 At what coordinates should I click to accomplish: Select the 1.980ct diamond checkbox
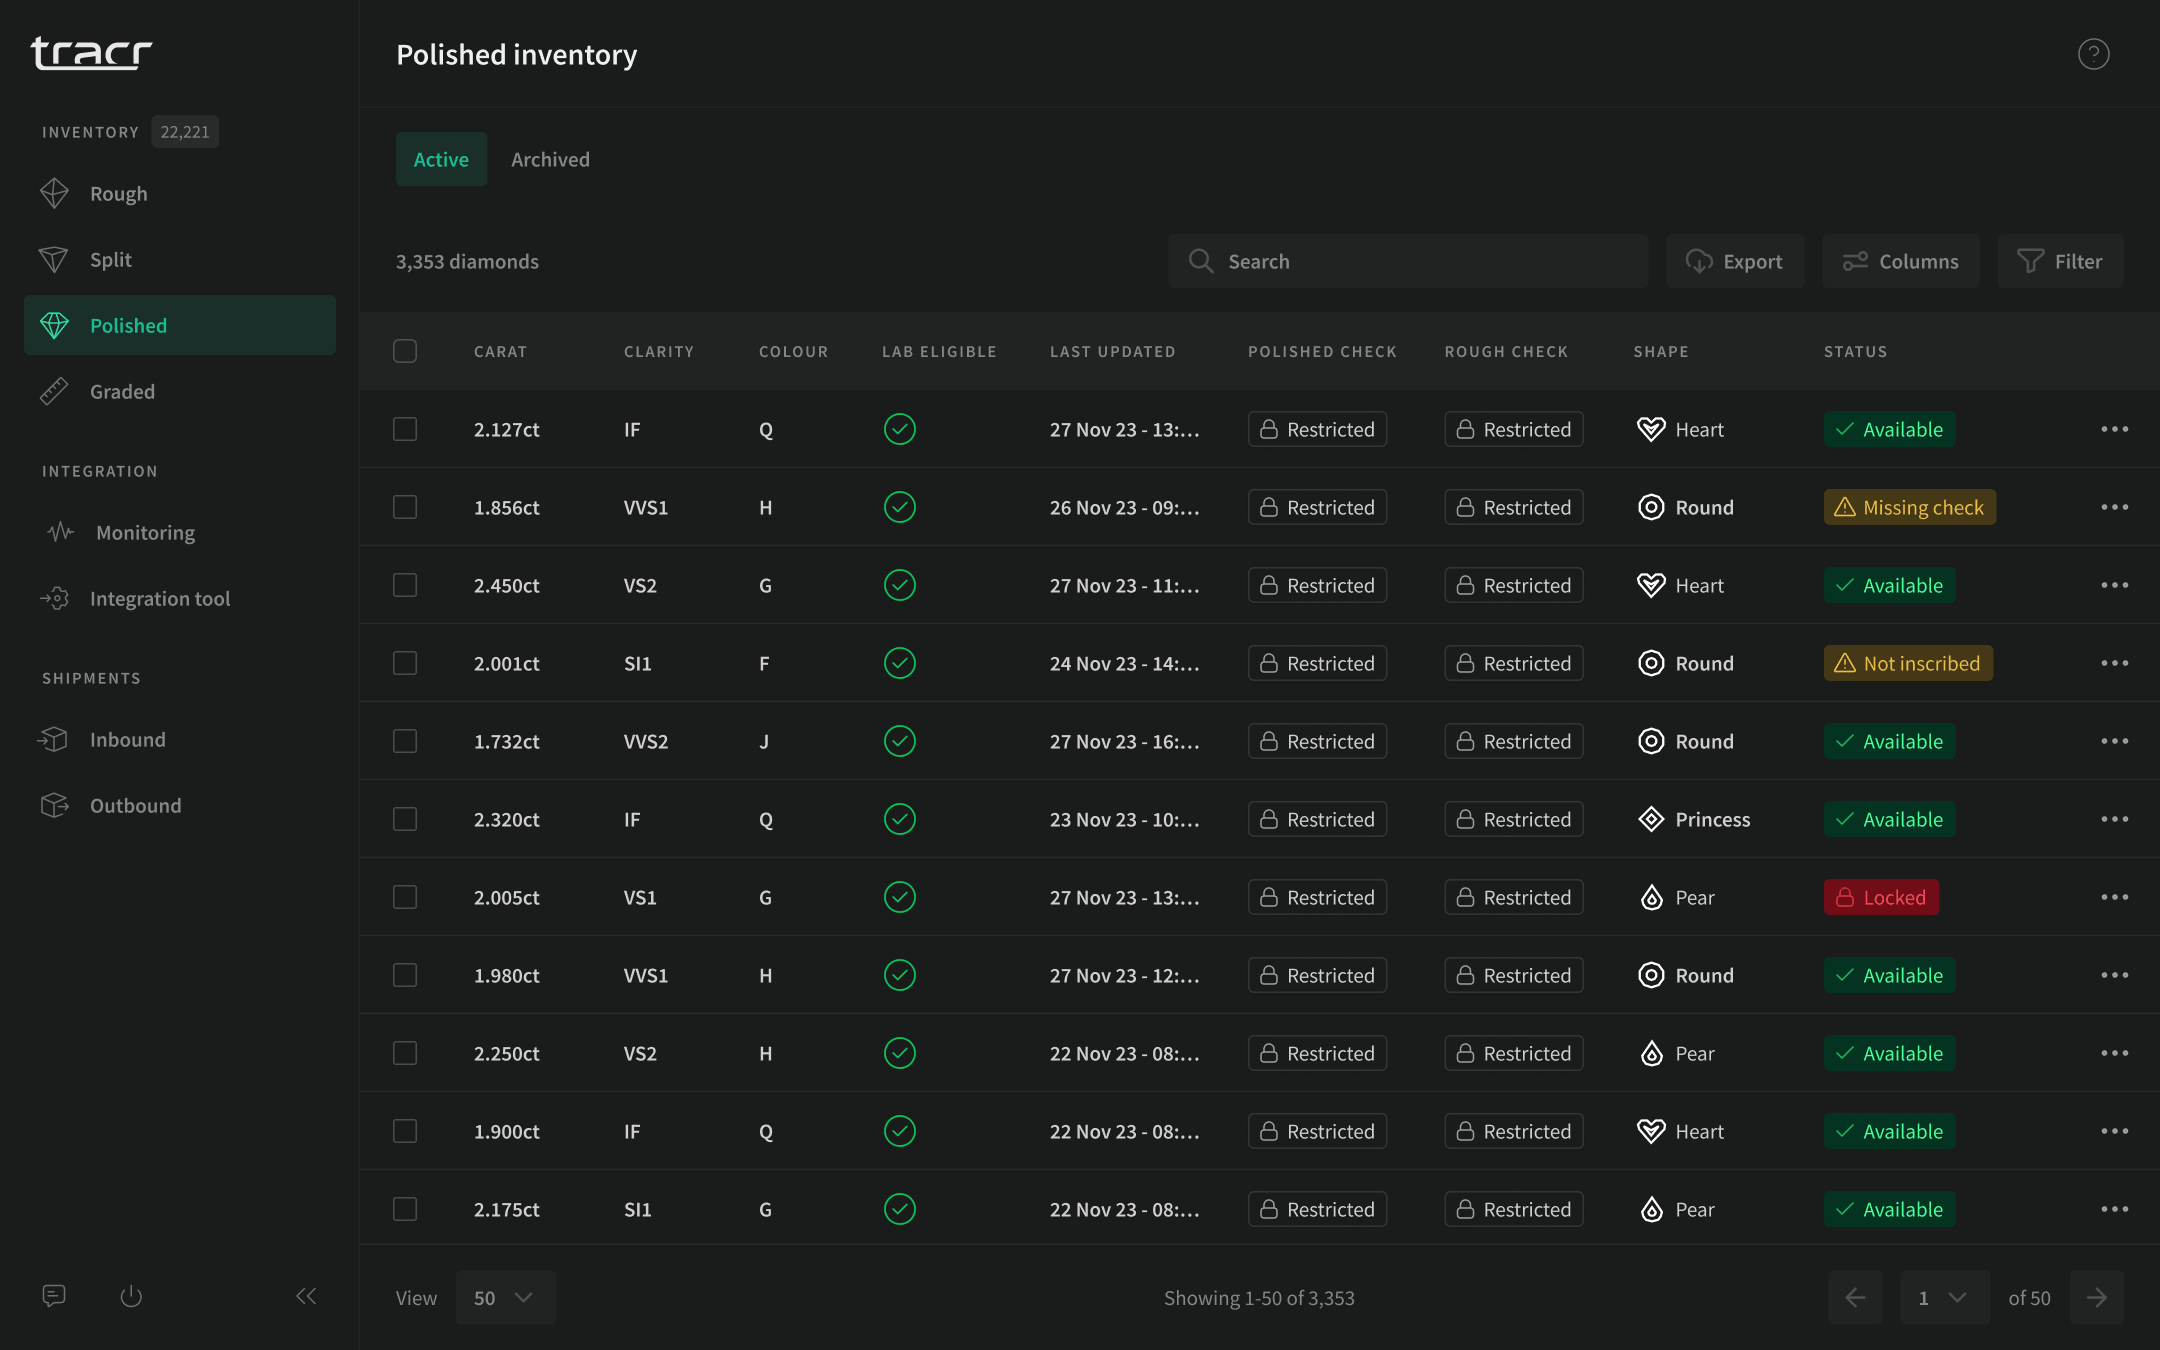click(405, 975)
